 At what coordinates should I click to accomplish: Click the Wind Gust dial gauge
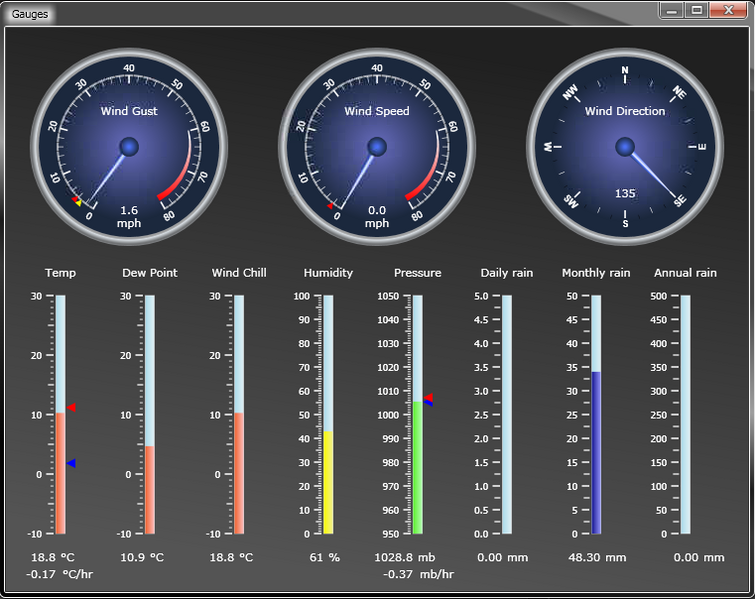129,148
